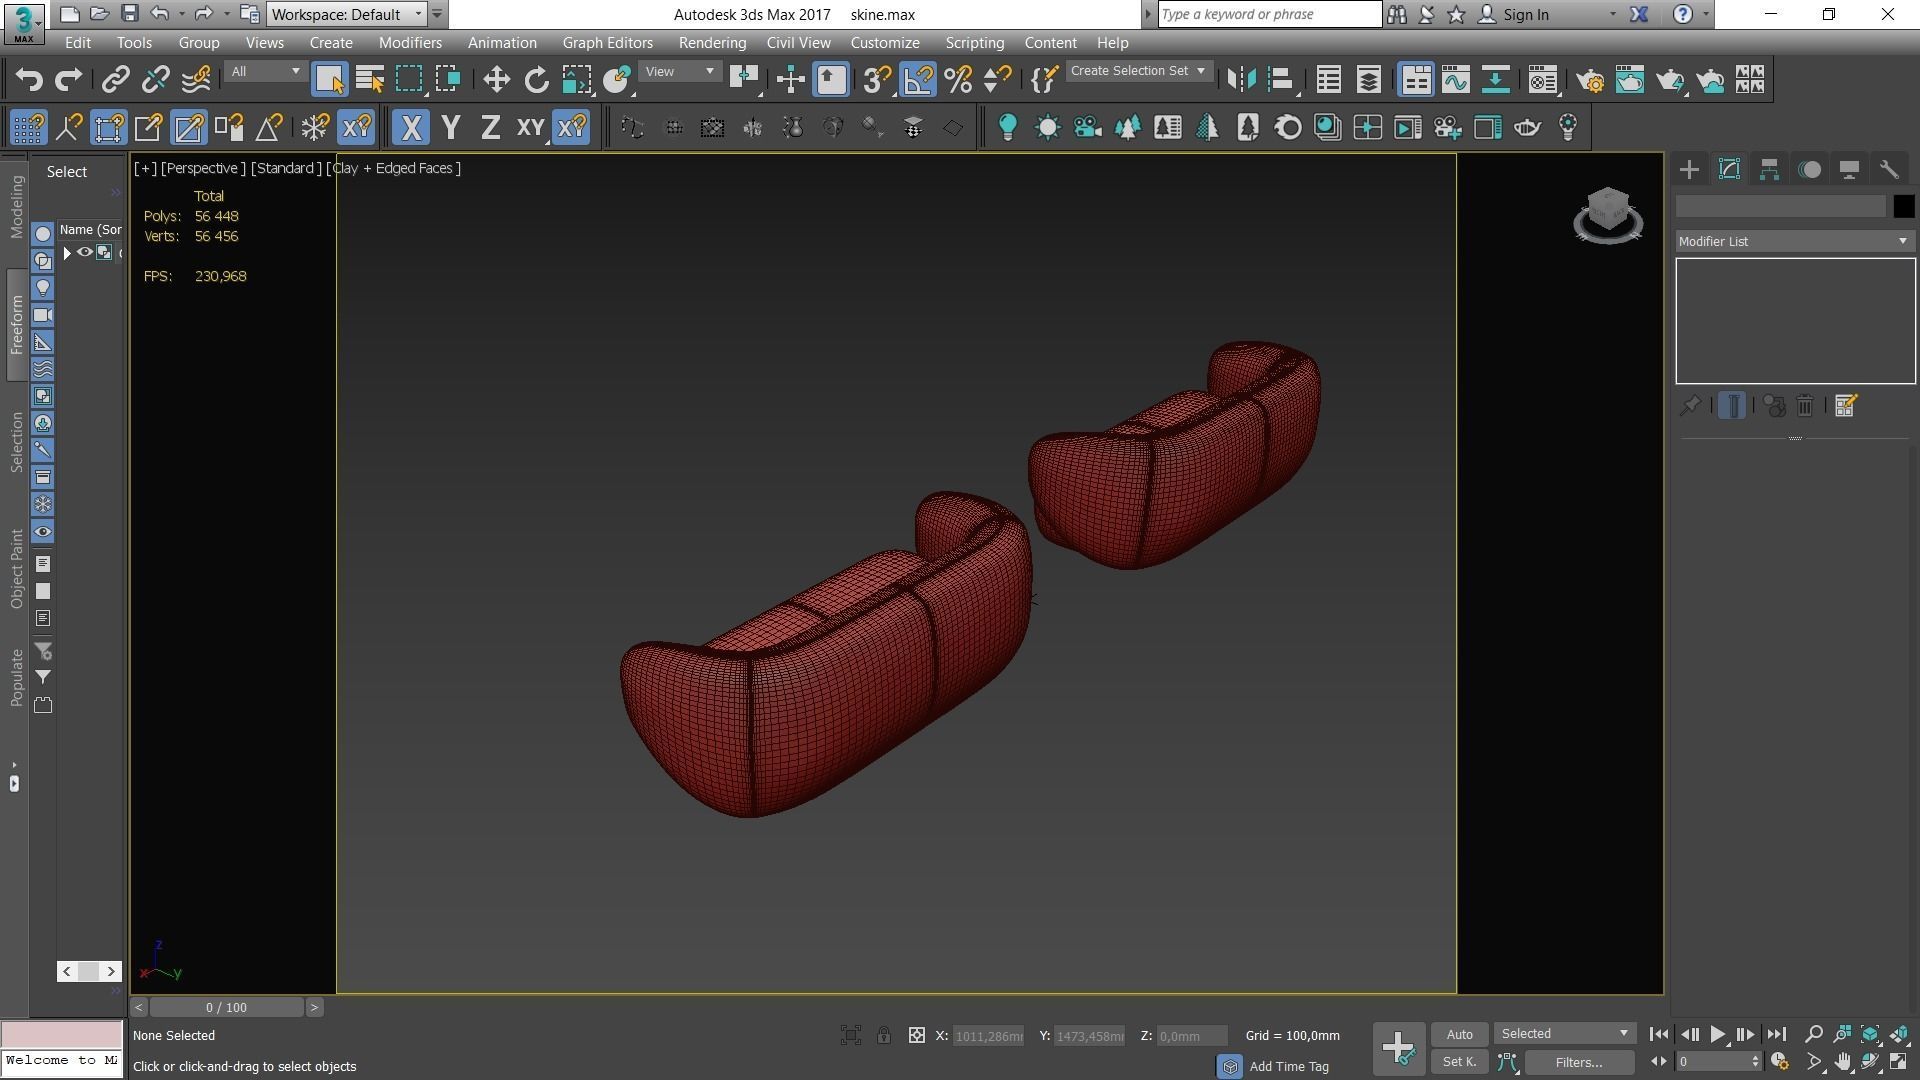Open the Material Editor

coord(1543,80)
